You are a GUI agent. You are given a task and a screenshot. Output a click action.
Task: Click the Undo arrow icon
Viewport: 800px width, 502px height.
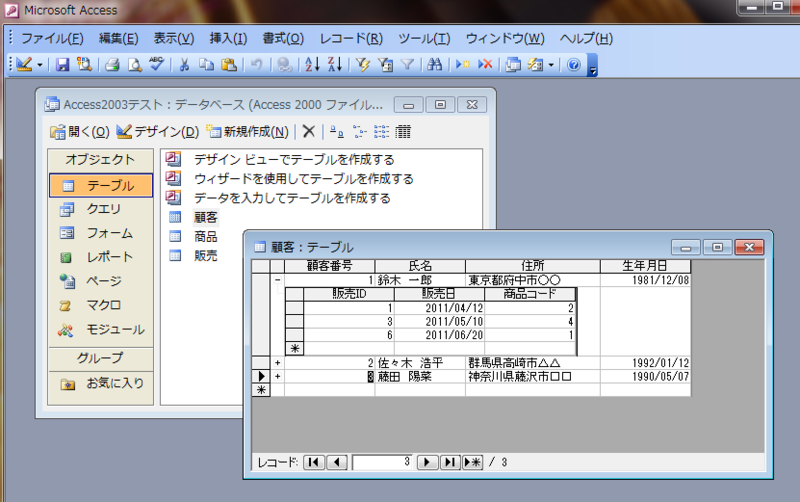tap(257, 64)
